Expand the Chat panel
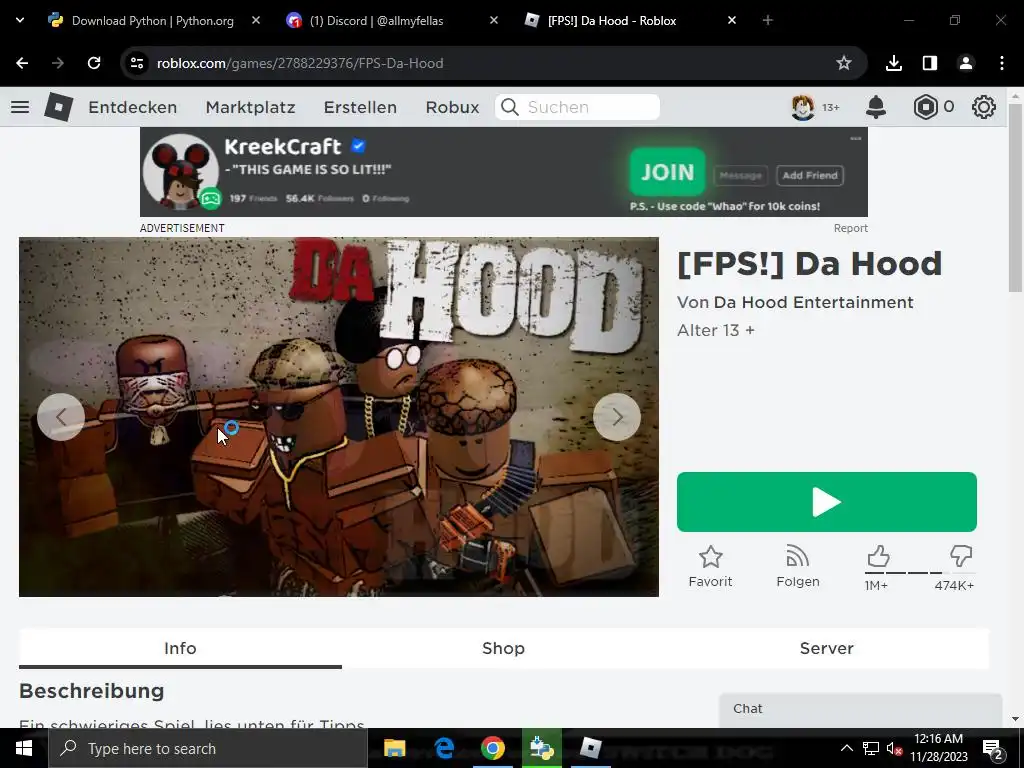Viewport: 1024px width, 768px height. tap(860, 709)
